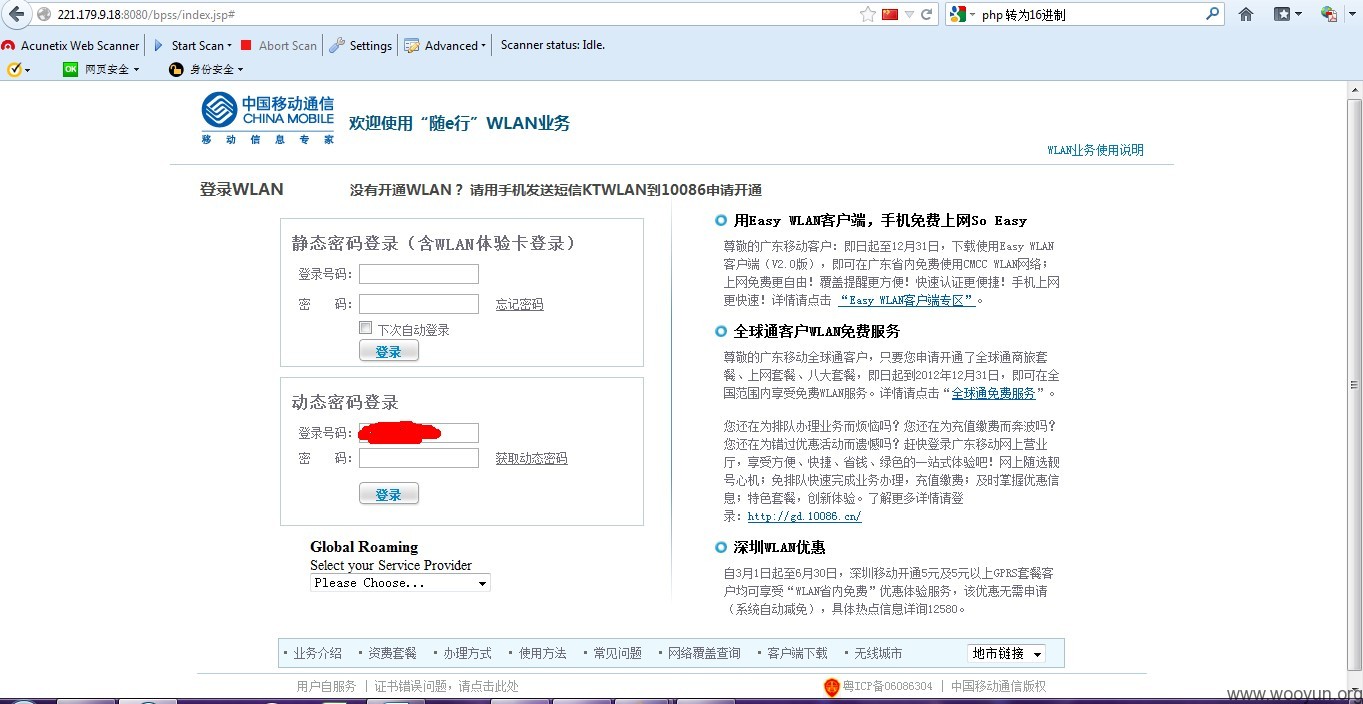Click the 中国移动通信版权 footer text
This screenshot has height=704, width=1363.
coord(998,686)
